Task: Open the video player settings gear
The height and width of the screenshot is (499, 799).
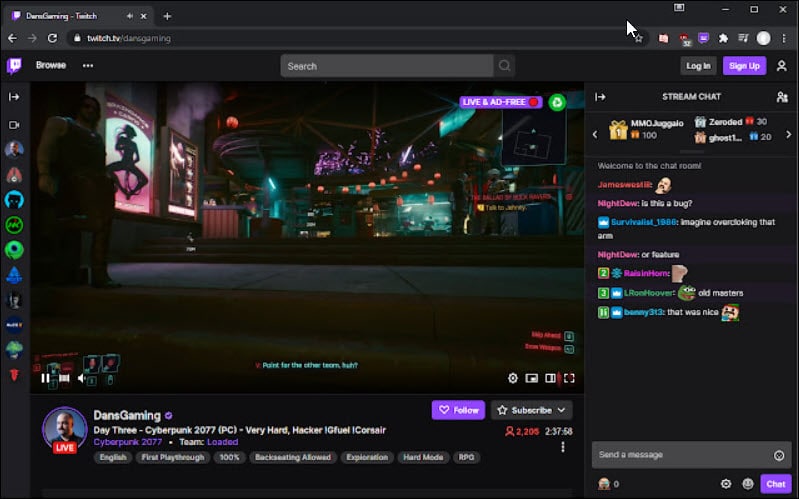Action: (x=513, y=378)
